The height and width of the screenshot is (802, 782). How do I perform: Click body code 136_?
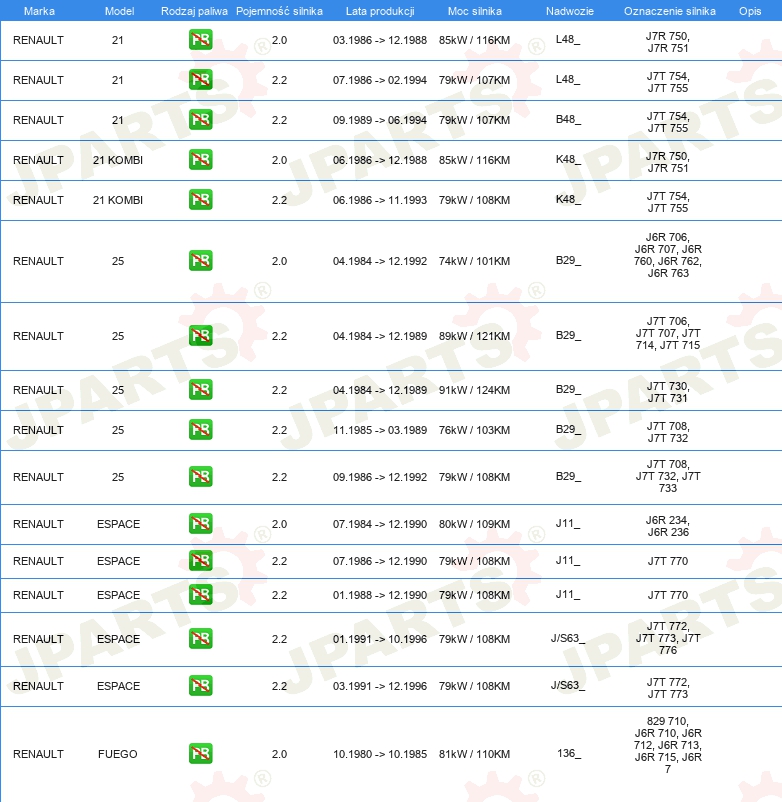(x=569, y=753)
